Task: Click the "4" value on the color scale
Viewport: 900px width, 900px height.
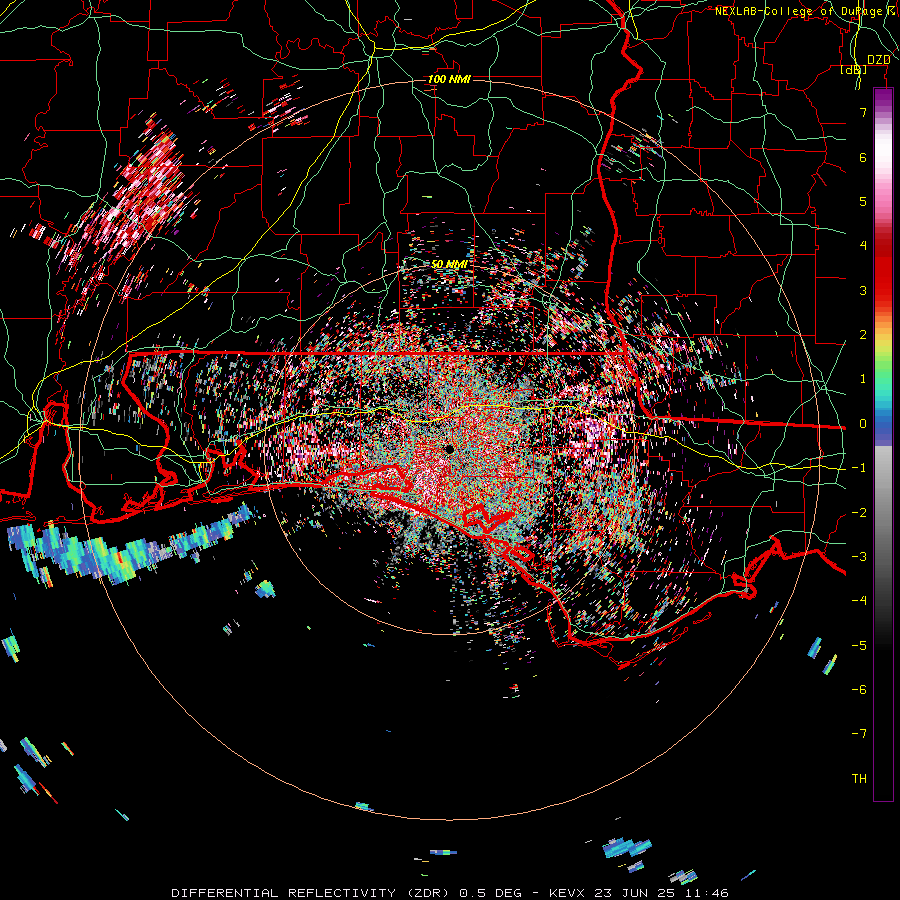Action: tap(863, 246)
